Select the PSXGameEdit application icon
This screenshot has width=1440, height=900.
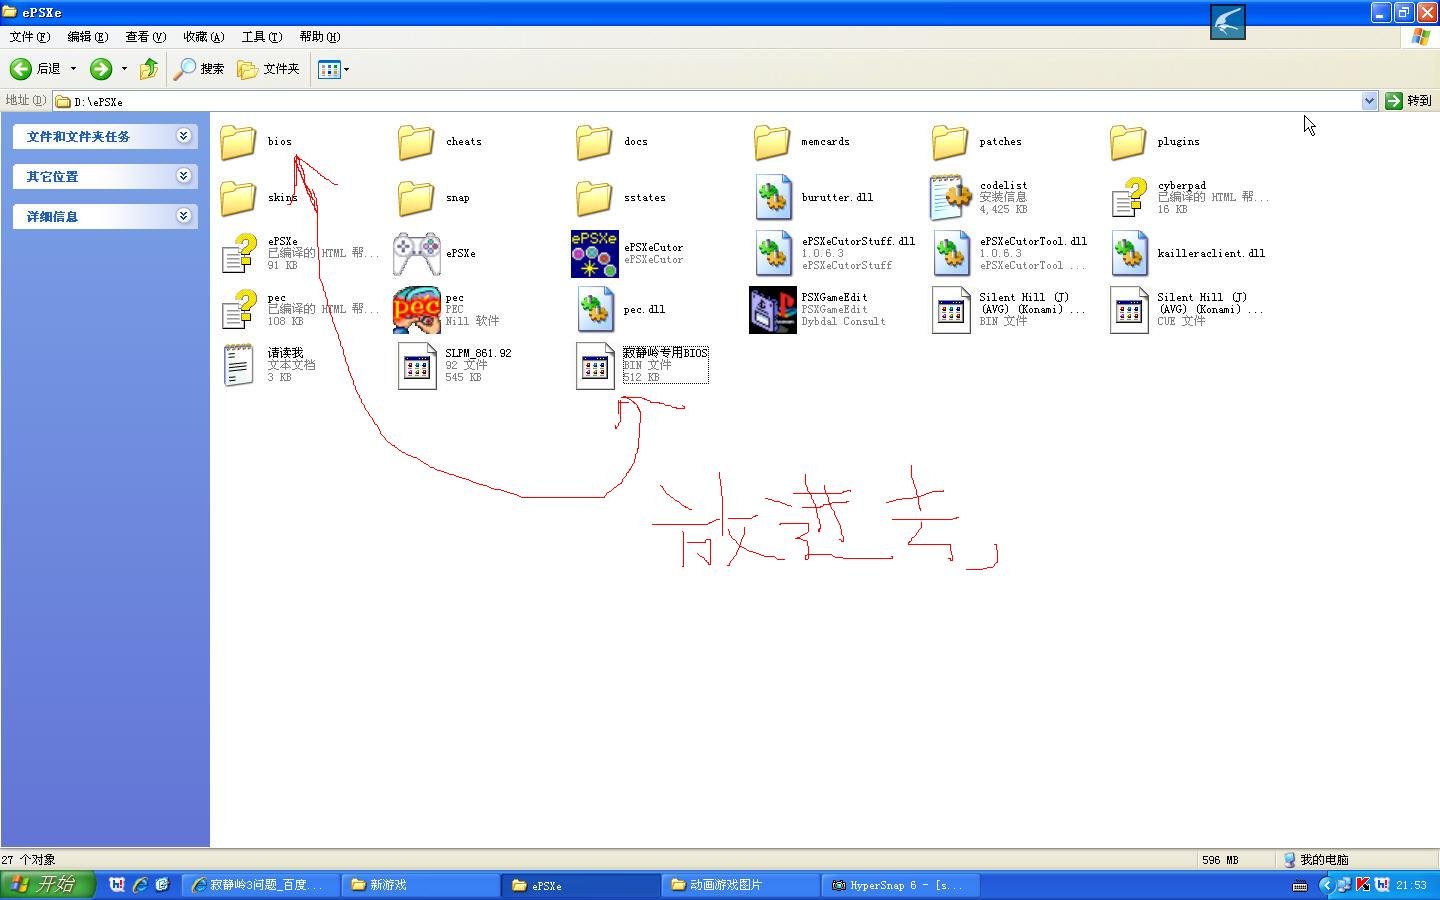pos(772,310)
